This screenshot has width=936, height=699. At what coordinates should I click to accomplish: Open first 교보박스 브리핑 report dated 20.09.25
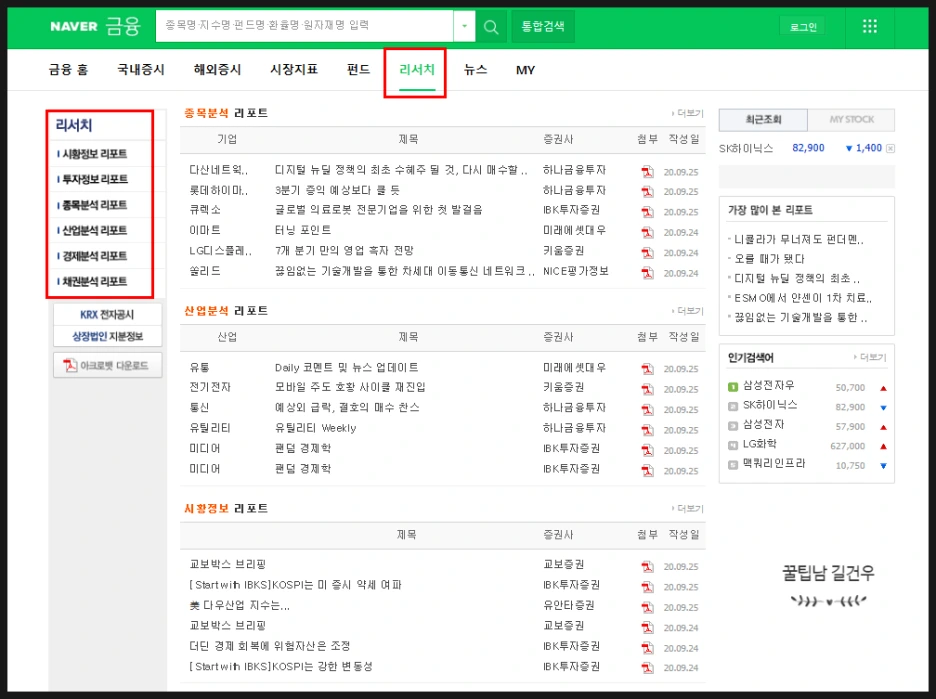tap(227, 564)
